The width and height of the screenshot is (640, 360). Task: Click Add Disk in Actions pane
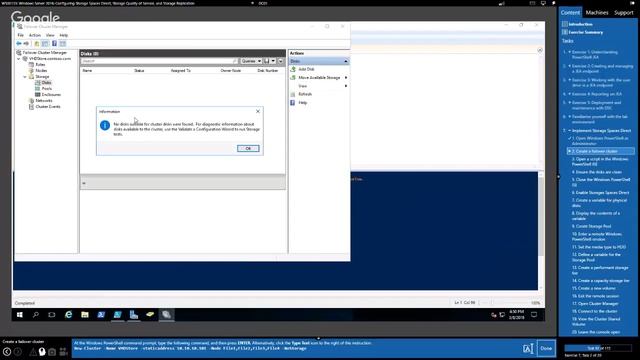point(306,69)
